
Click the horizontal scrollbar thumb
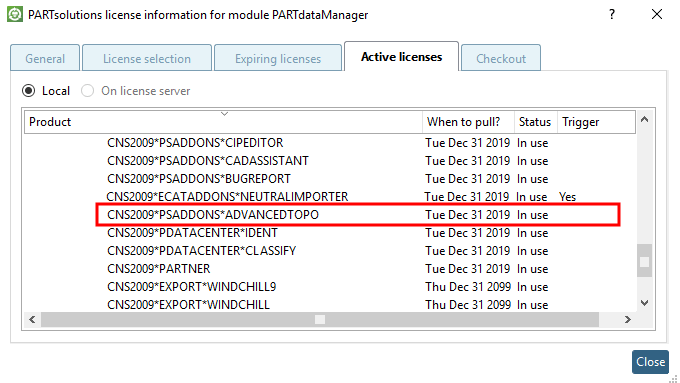pos(320,320)
